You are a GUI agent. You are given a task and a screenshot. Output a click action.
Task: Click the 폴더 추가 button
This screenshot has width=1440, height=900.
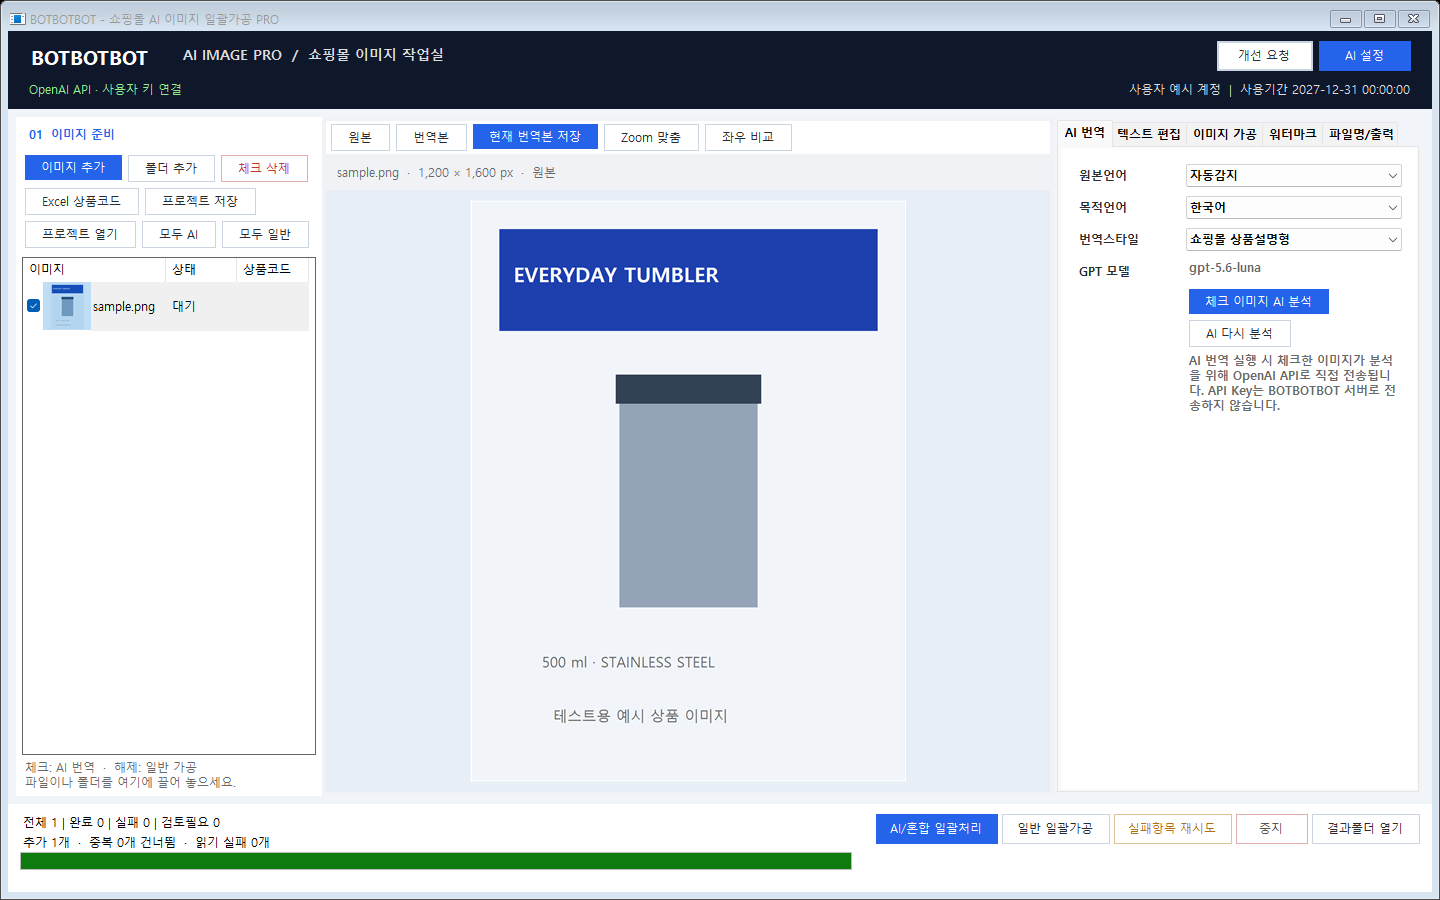(171, 168)
